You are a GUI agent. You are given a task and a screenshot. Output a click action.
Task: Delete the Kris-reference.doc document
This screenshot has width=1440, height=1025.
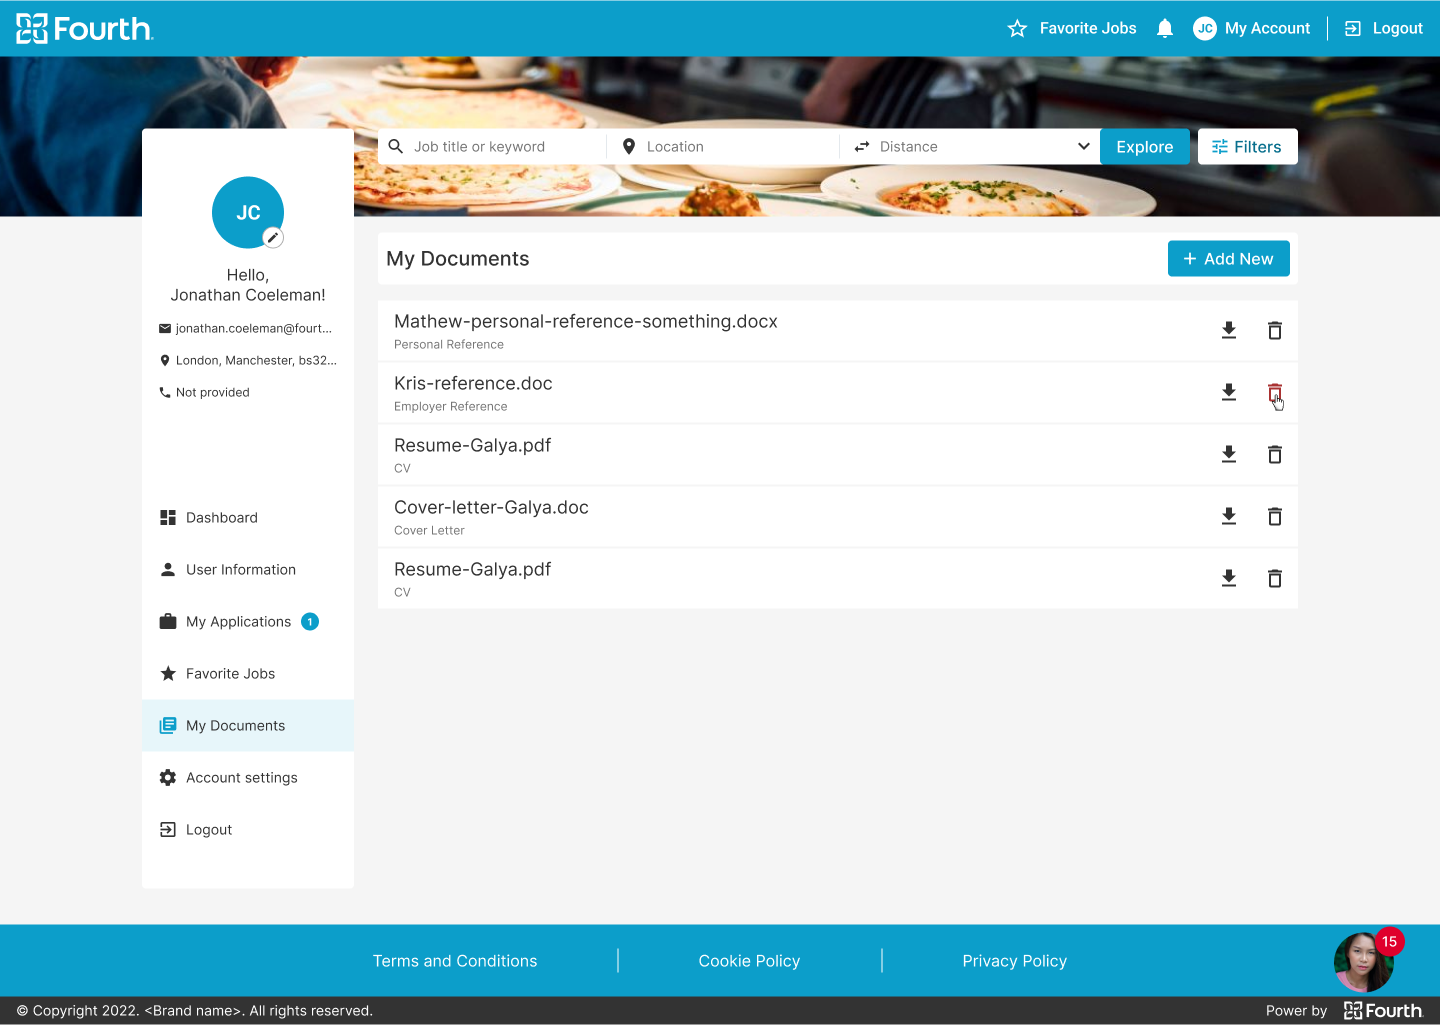click(x=1275, y=393)
